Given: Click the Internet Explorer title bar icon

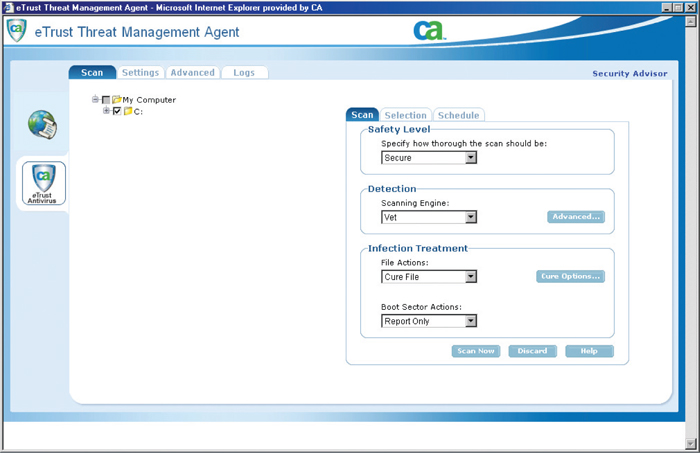Looking at the screenshot, I should (8, 8).
